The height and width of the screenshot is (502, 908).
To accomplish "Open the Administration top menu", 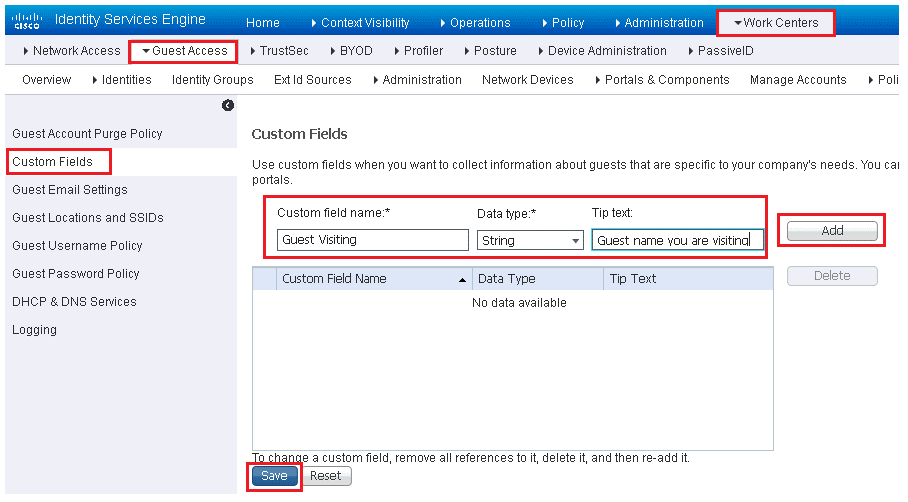I will [659, 23].
